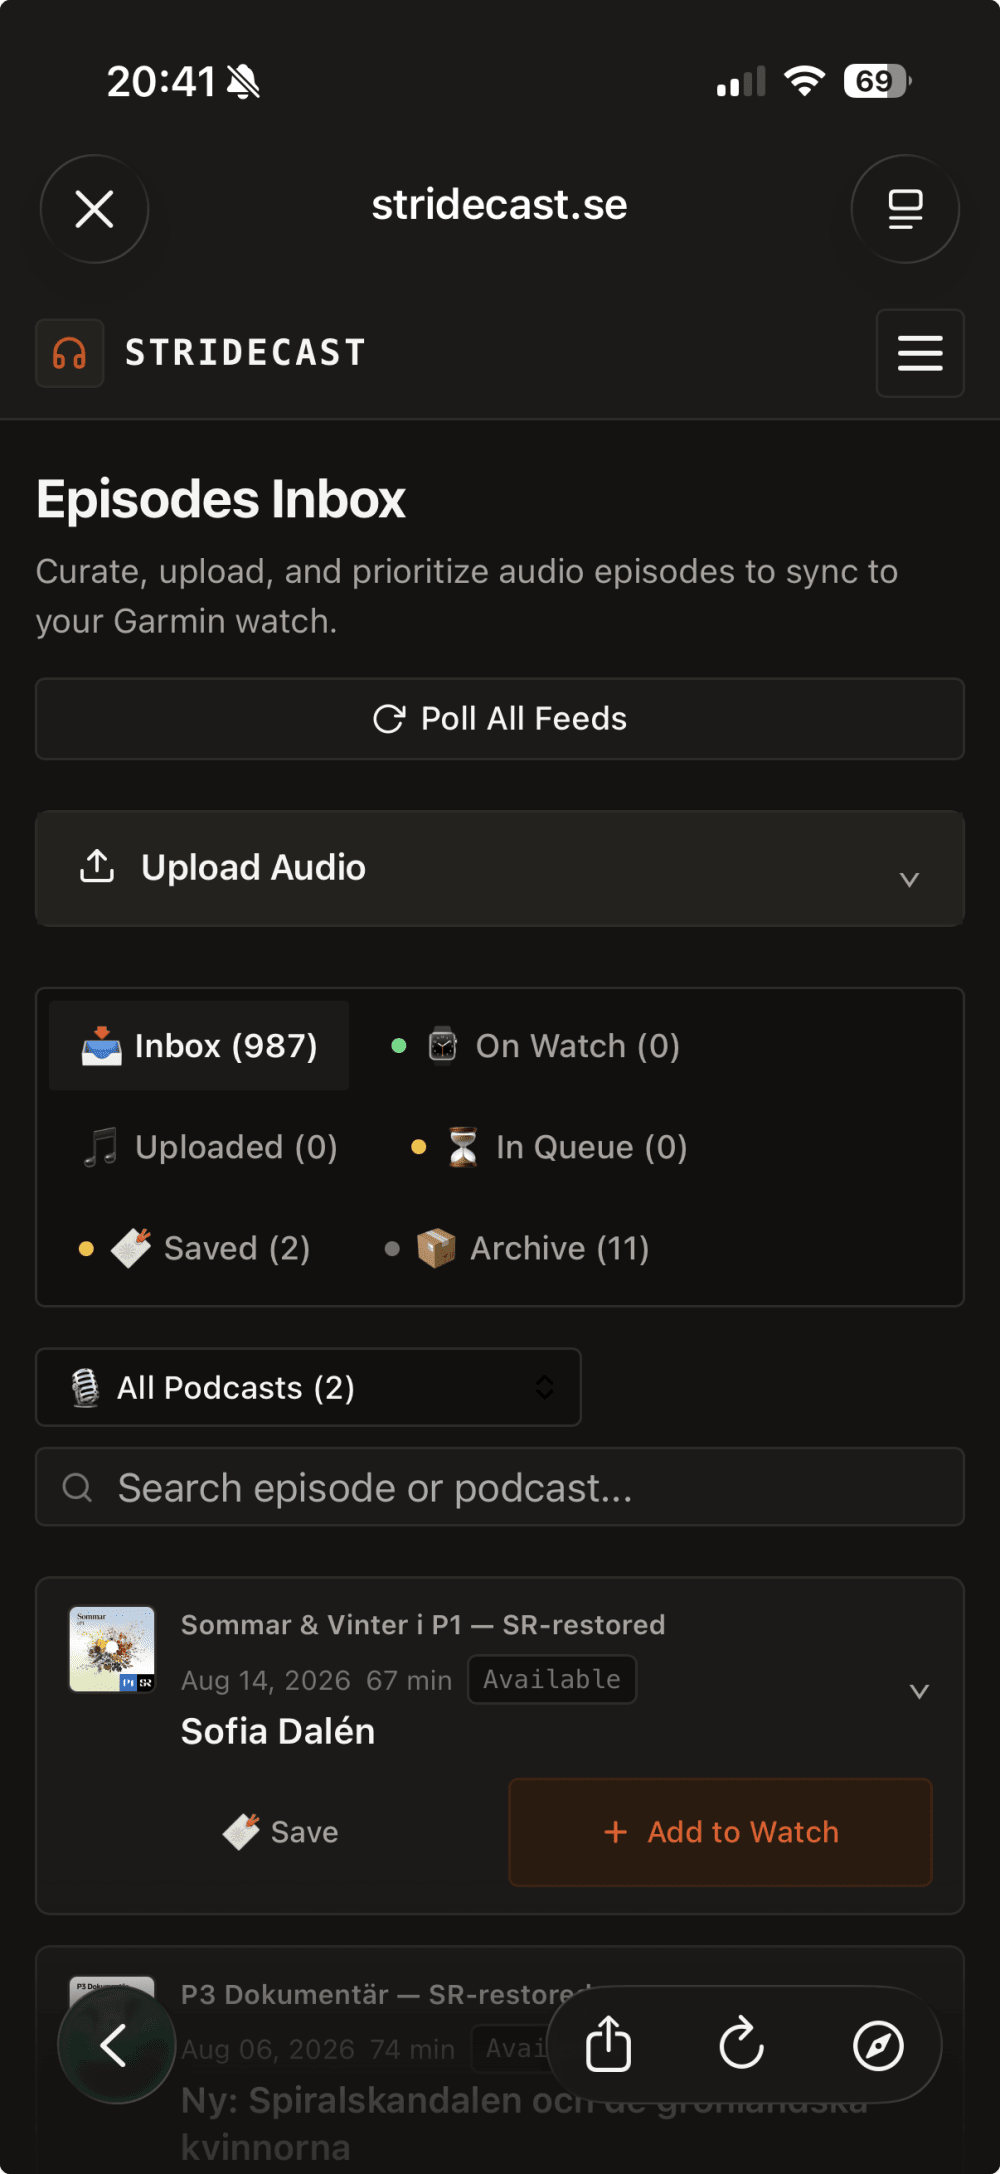
Task: Select the Inbox (987) tab
Action: (x=199, y=1046)
